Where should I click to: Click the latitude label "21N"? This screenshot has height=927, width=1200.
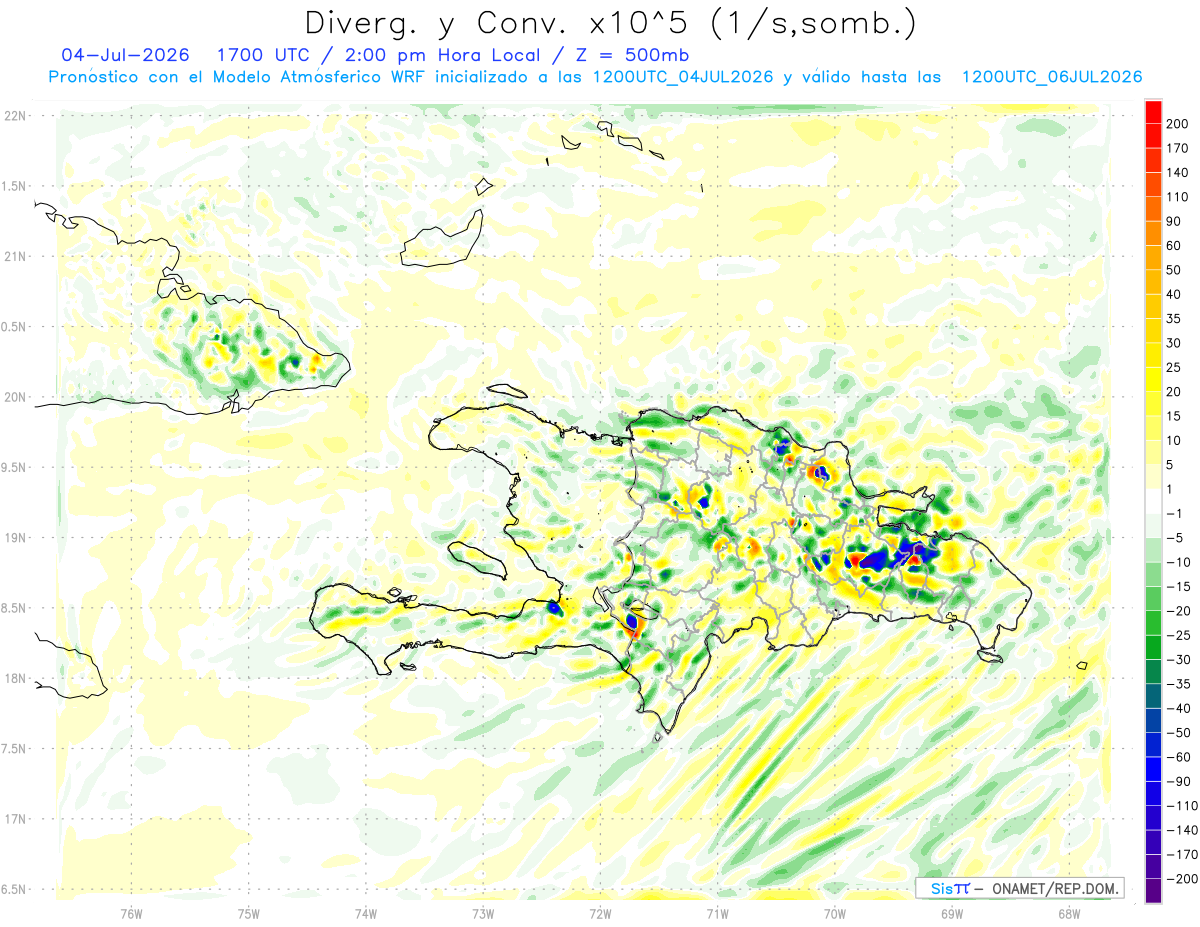[x=15, y=257]
